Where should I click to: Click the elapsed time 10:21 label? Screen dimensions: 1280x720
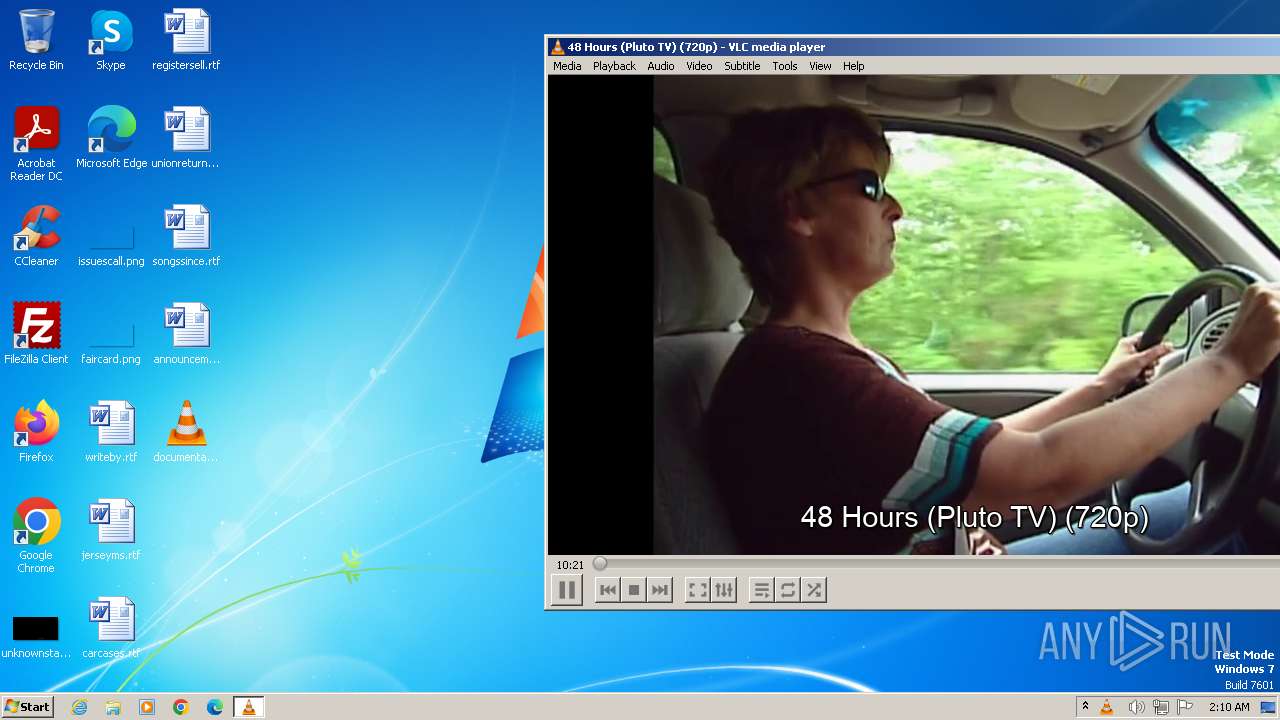pyautogui.click(x=570, y=565)
